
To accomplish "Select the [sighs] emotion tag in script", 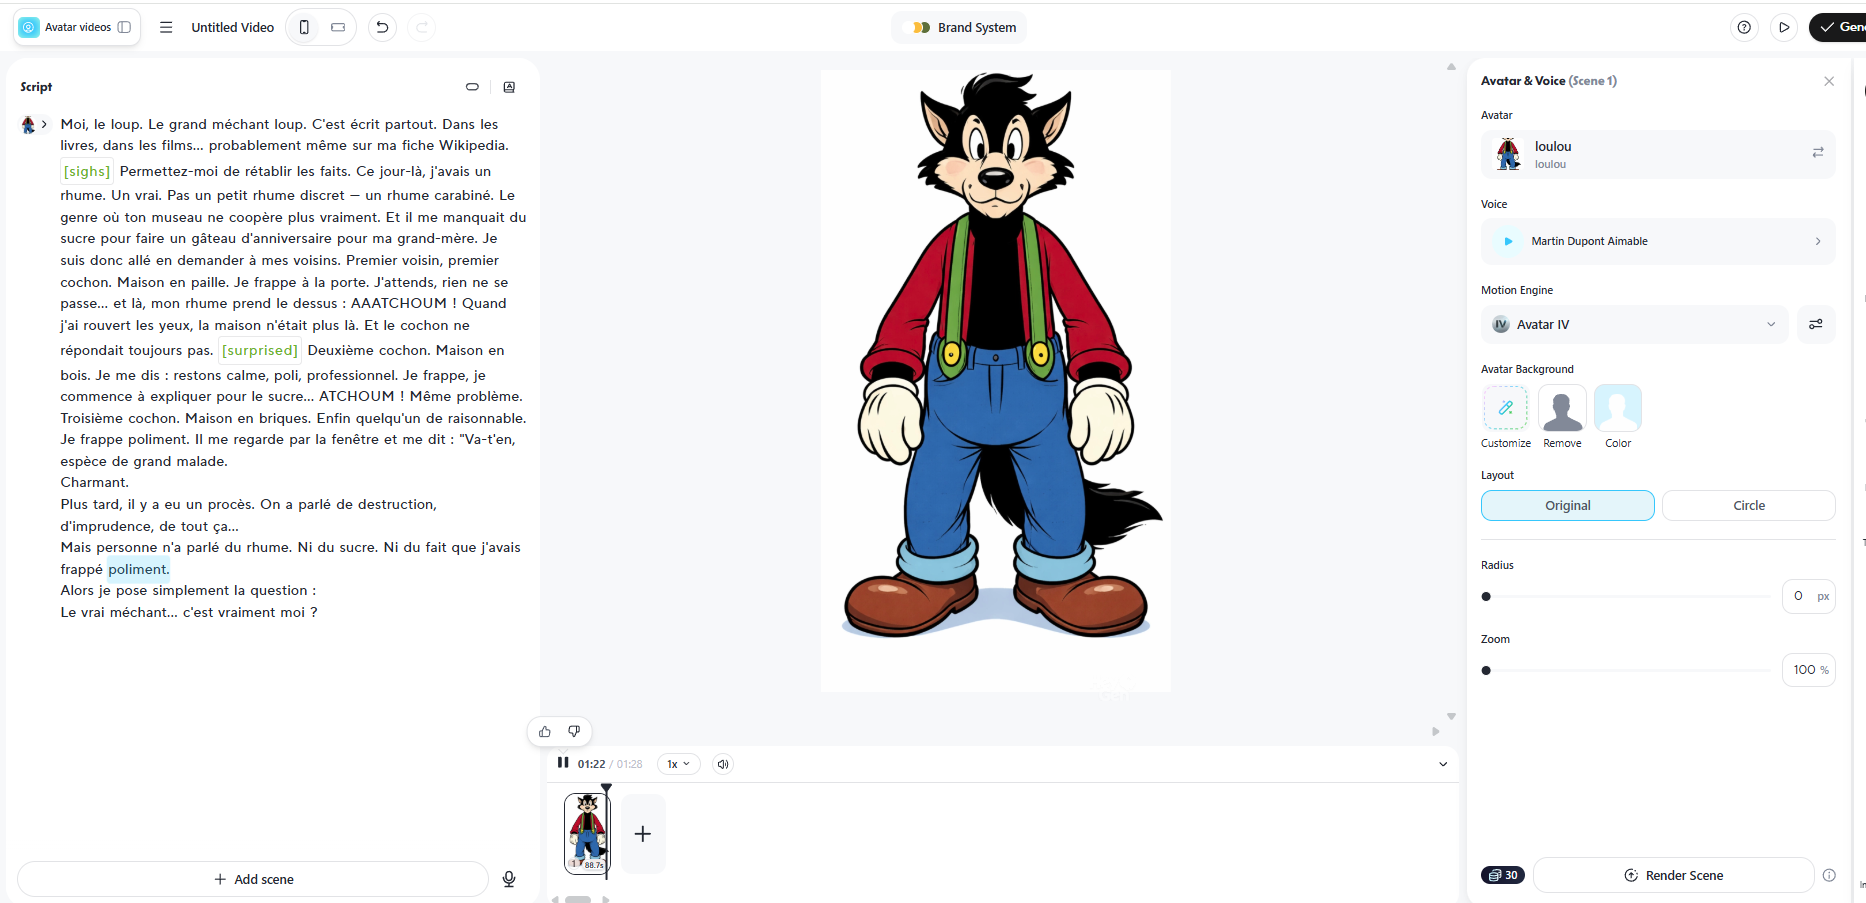I will pyautogui.click(x=87, y=171).
